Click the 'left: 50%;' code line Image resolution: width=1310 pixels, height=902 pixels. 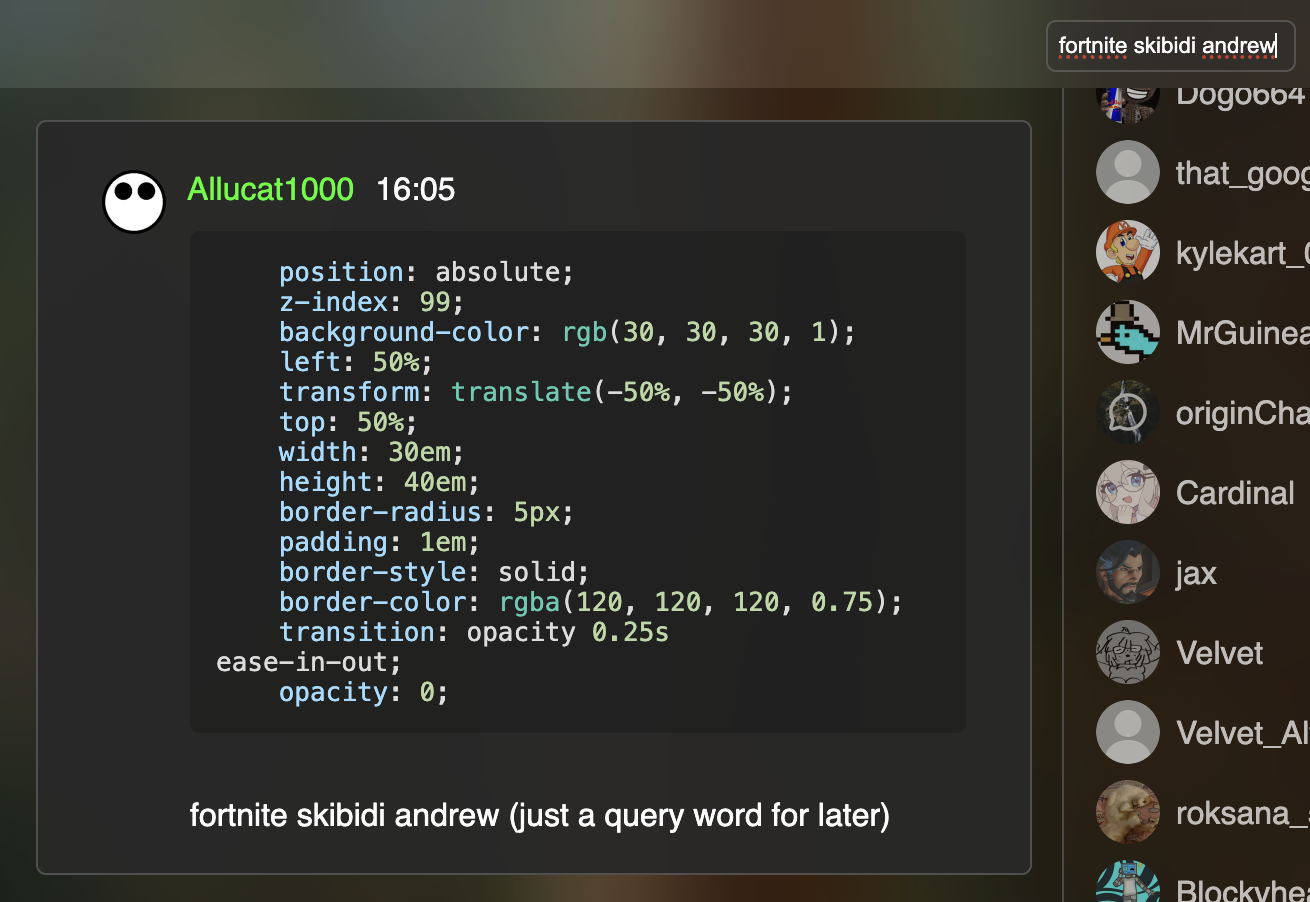[356, 362]
